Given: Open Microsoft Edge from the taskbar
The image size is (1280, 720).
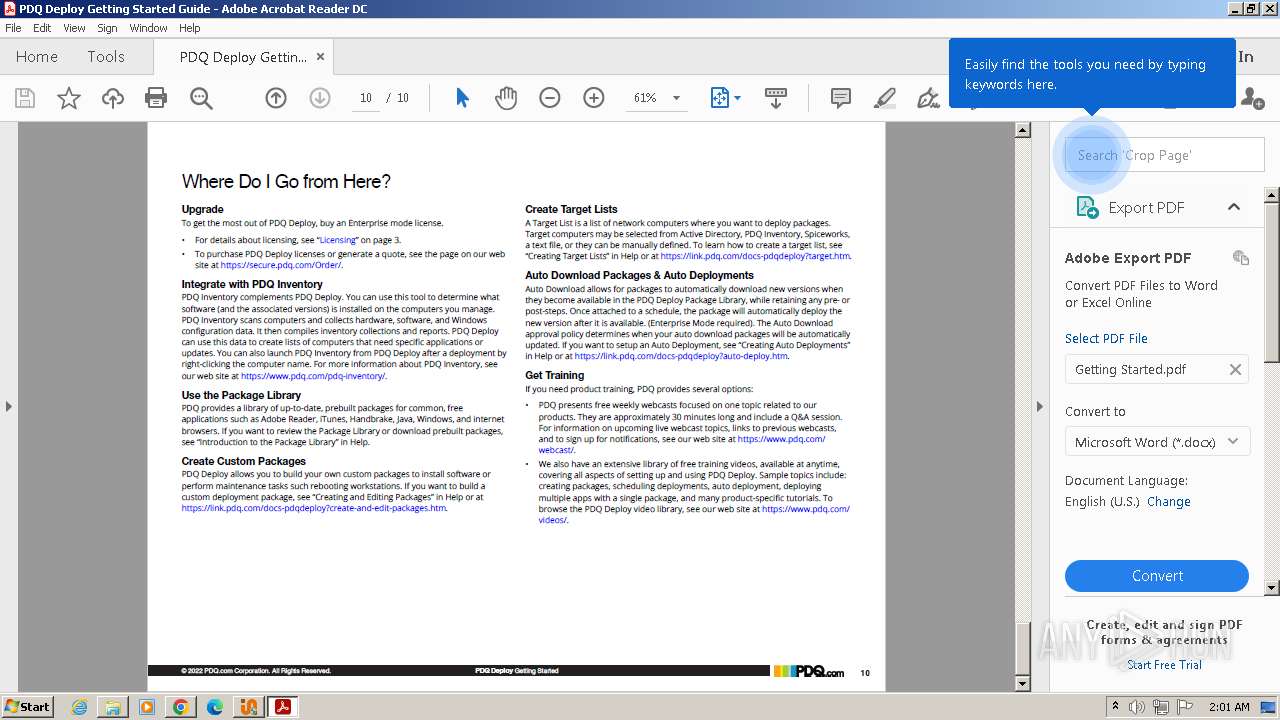Looking at the screenshot, I should point(215,707).
